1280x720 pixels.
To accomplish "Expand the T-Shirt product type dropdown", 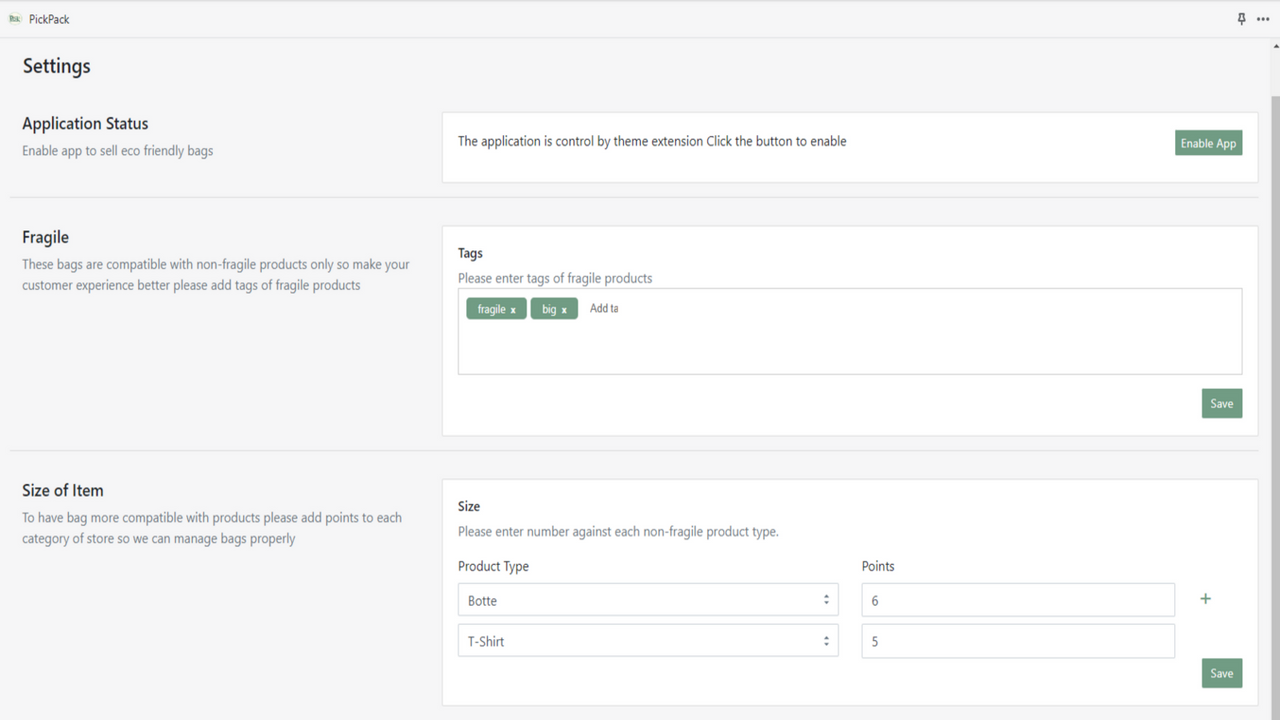I will (648, 641).
